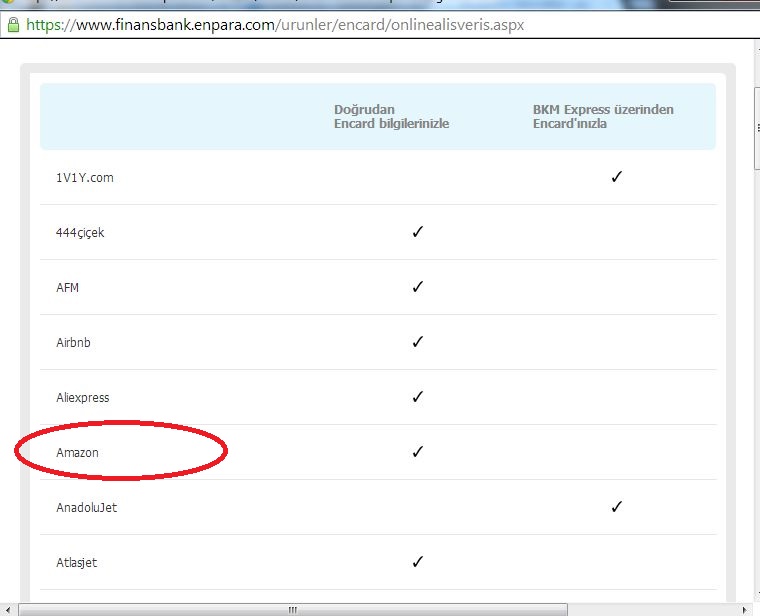Click the Airbnb row label
The height and width of the screenshot is (616, 760).
tap(73, 342)
